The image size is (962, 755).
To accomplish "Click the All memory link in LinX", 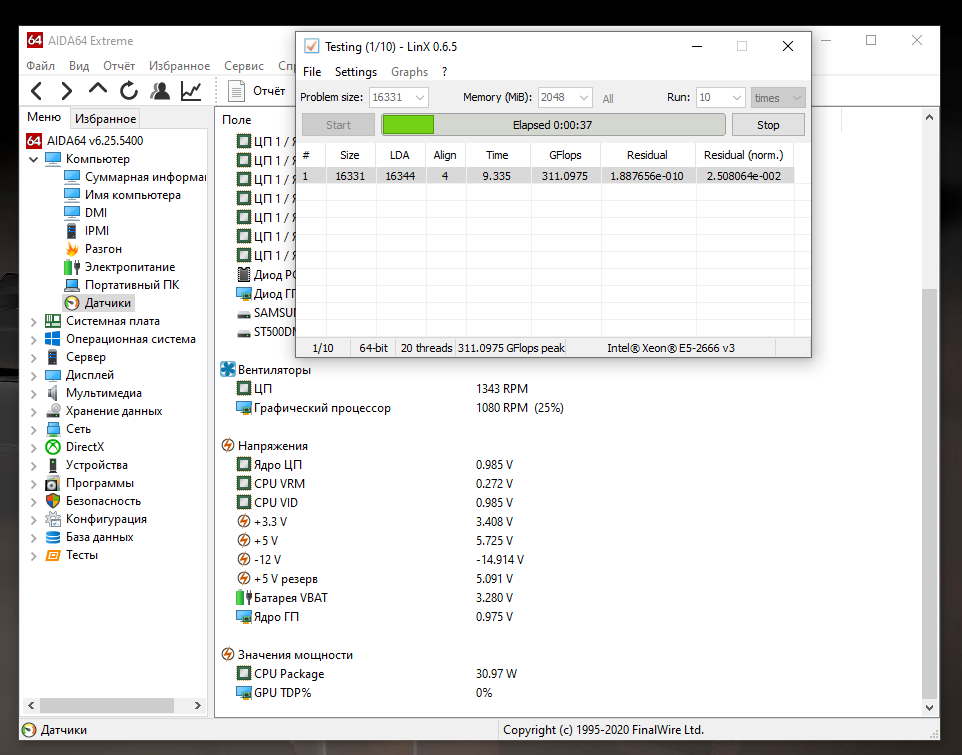I will [608, 99].
